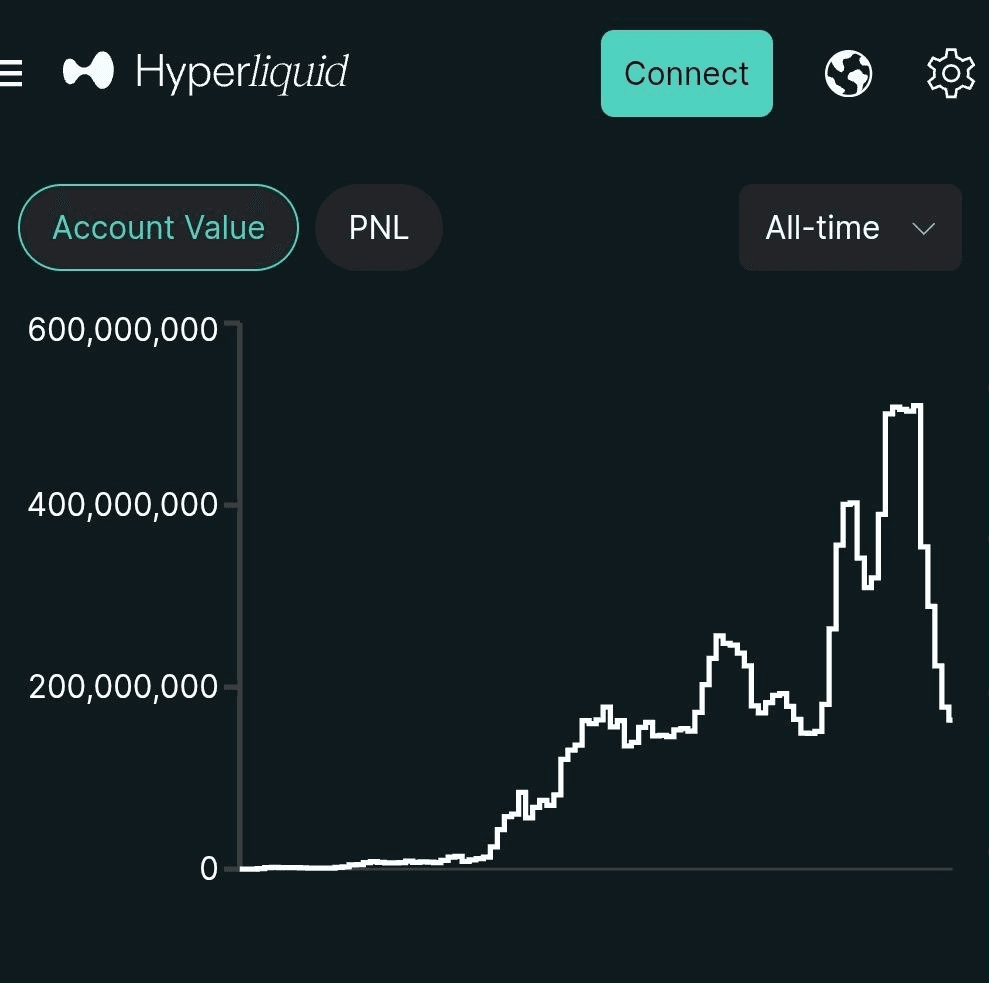989x983 pixels.
Task: Click the 400,000,000 y-axis label
Action: click(x=122, y=505)
